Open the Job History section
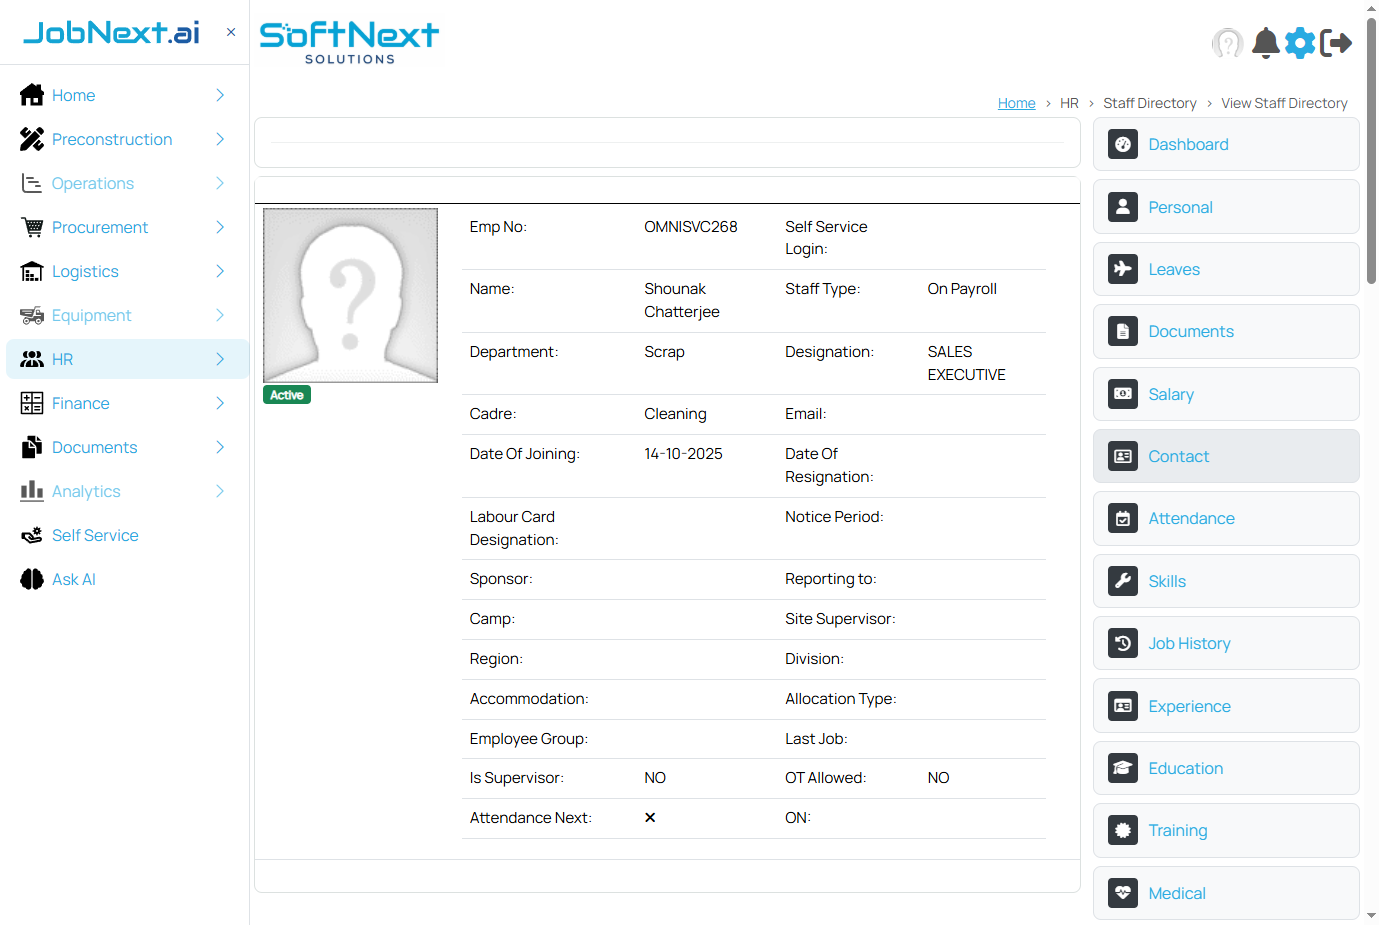1379x925 pixels. tap(1189, 643)
